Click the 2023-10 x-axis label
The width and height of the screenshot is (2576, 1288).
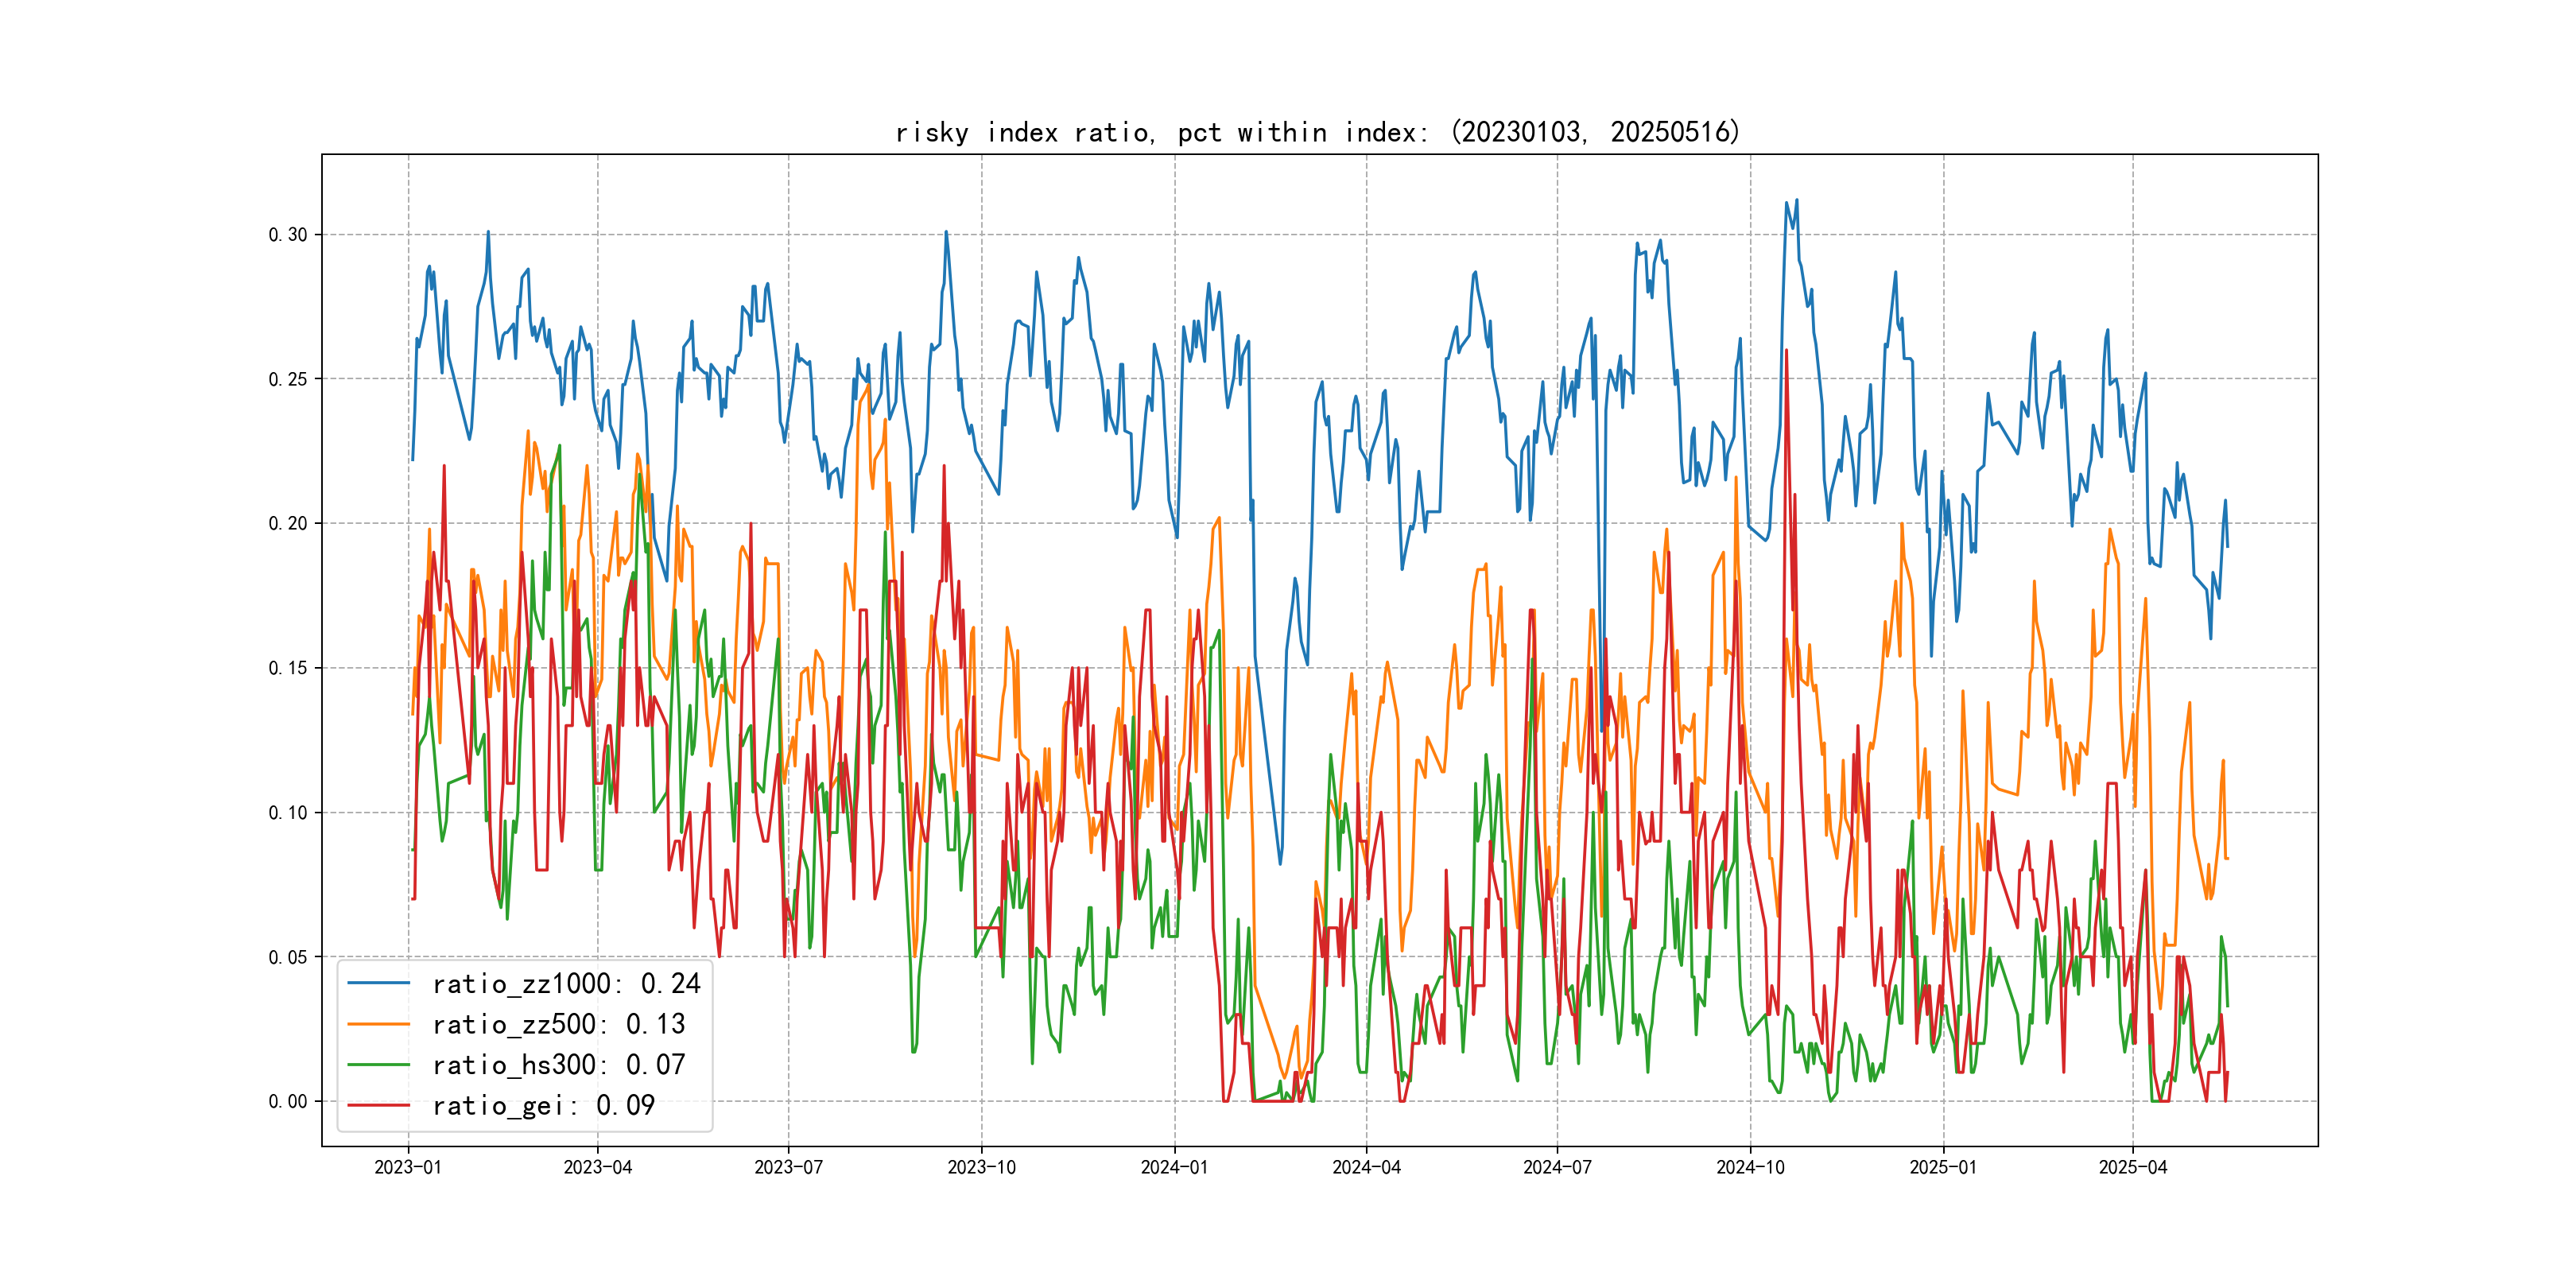click(981, 1167)
